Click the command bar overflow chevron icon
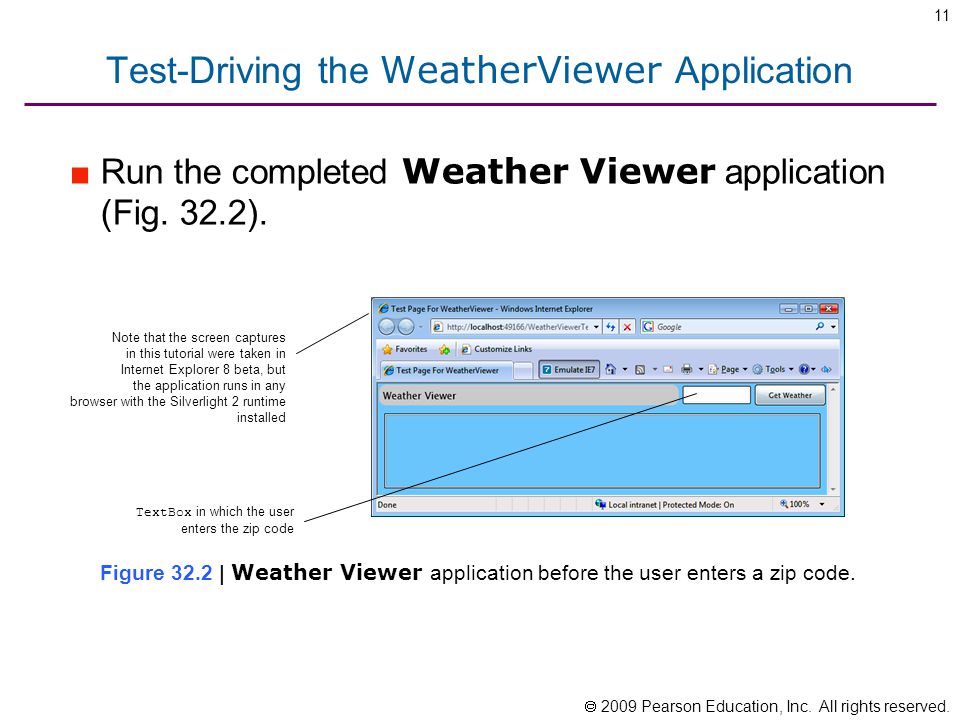 click(x=827, y=369)
